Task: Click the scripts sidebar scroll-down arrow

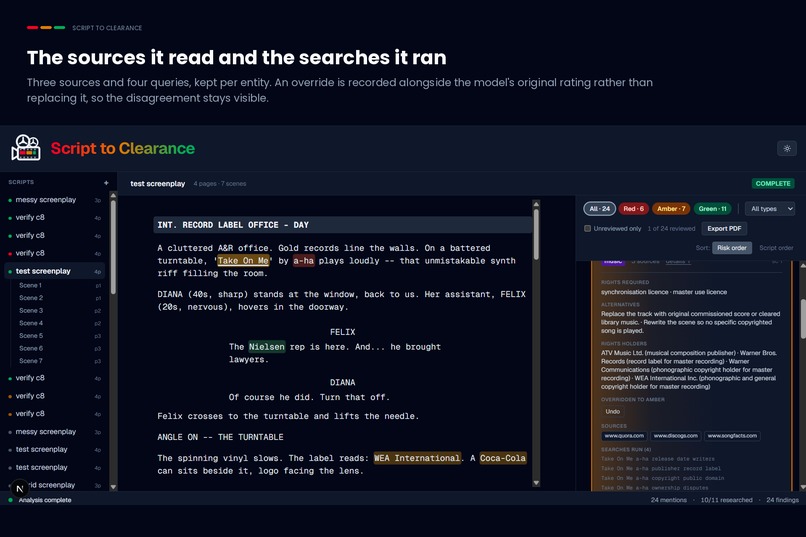Action: [x=113, y=487]
